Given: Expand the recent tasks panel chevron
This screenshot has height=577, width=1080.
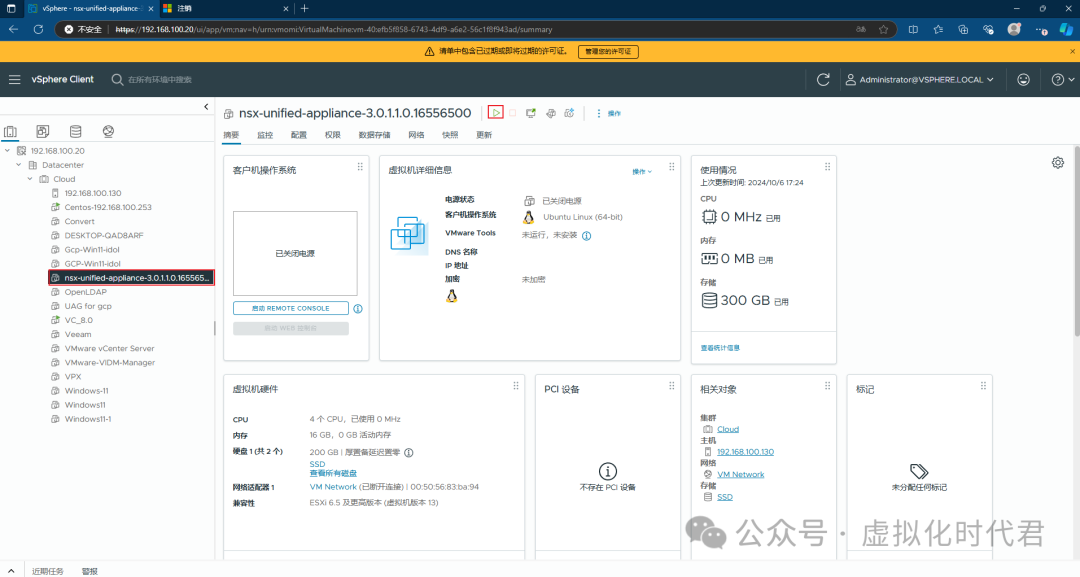Looking at the screenshot, I should tap(11, 571).
